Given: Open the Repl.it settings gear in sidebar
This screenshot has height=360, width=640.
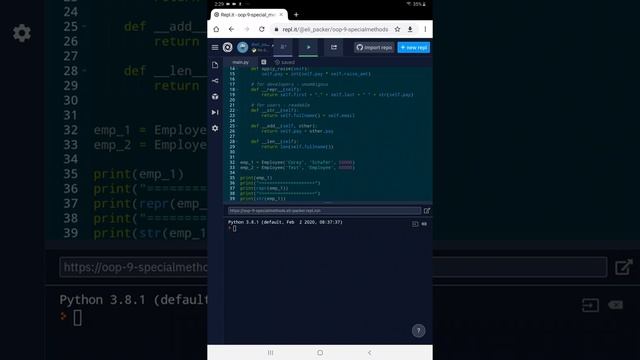Looking at the screenshot, I should click(215, 128).
